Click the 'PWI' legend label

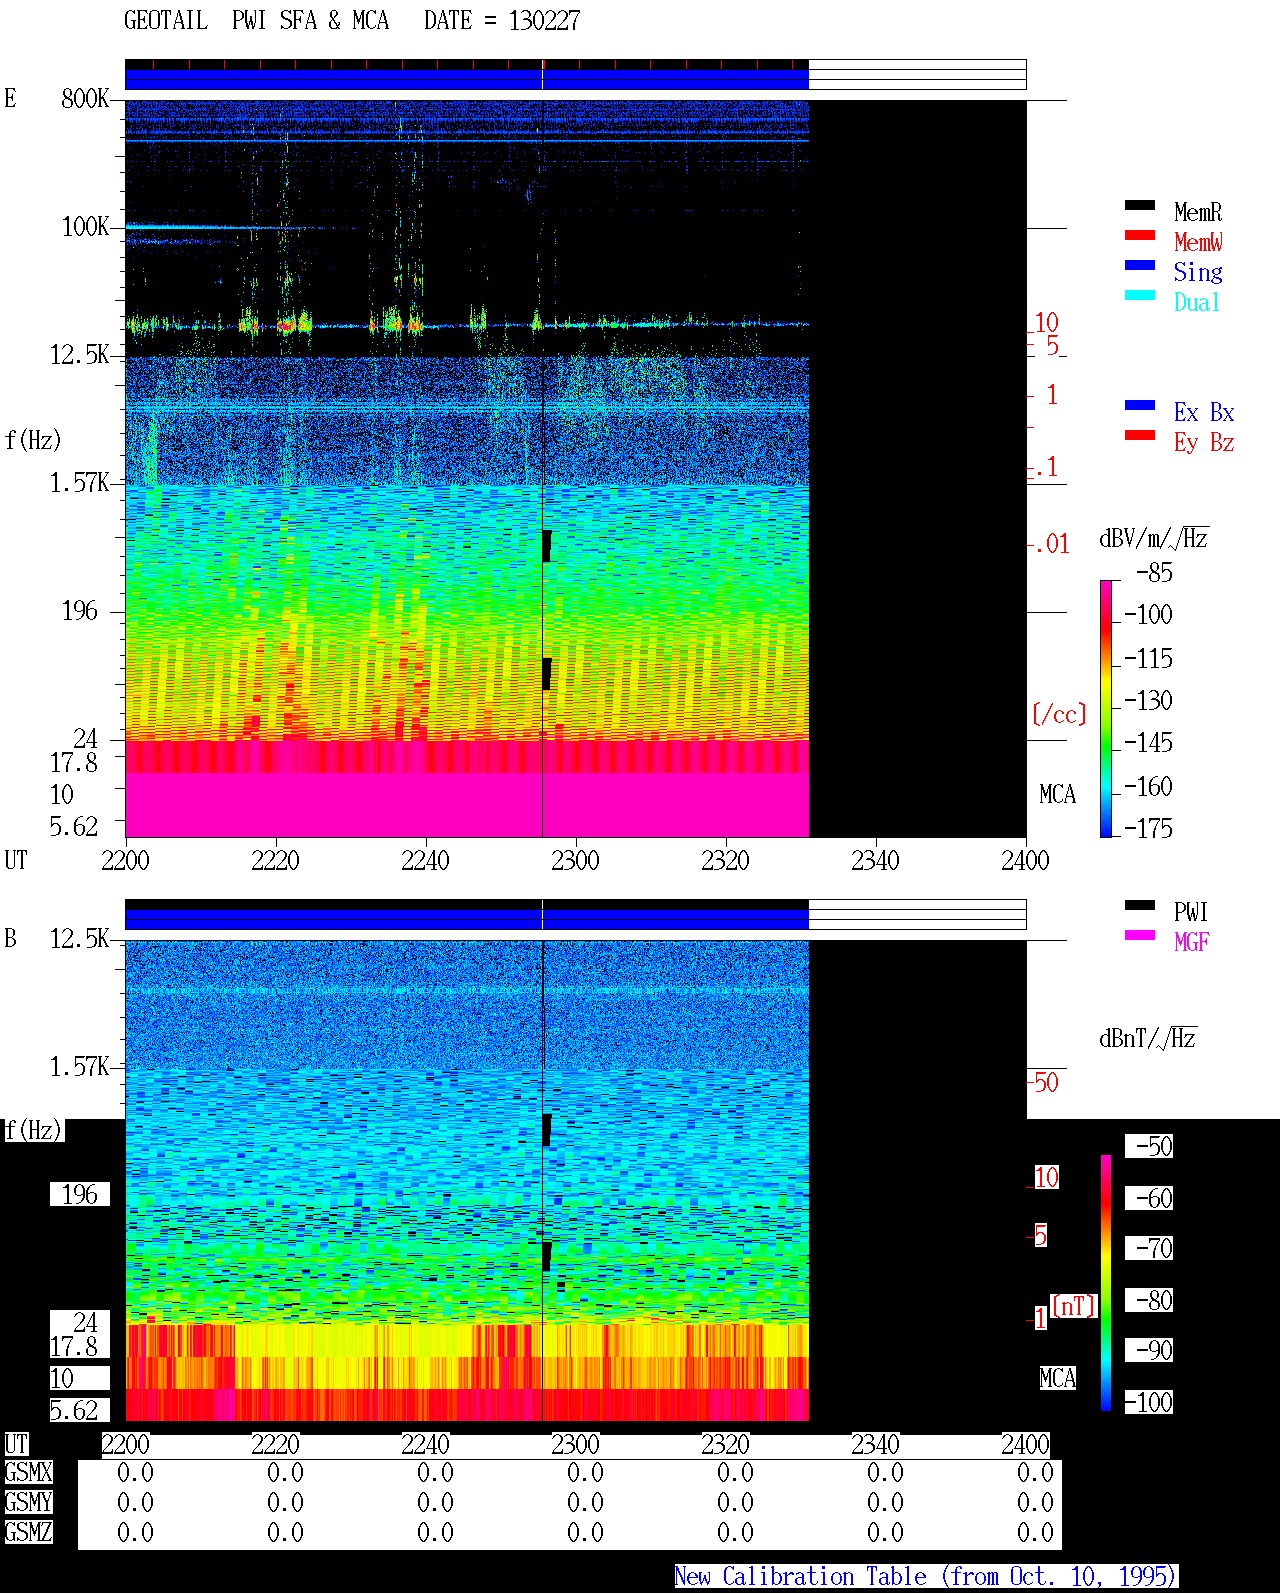(1191, 912)
